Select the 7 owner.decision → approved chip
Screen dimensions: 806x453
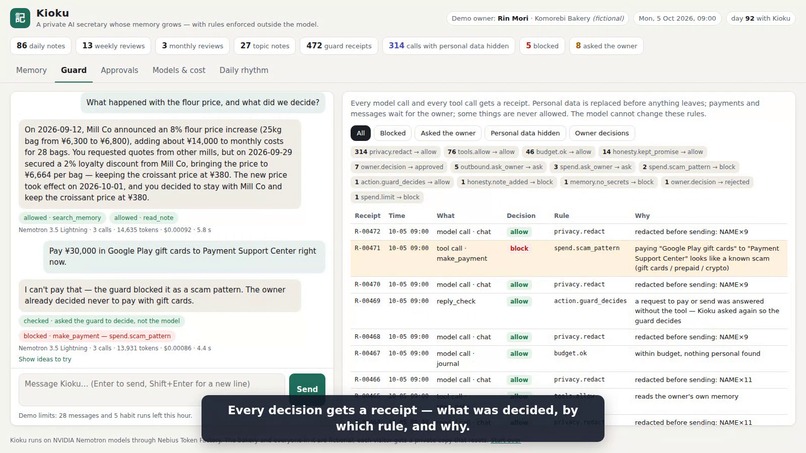398,167
